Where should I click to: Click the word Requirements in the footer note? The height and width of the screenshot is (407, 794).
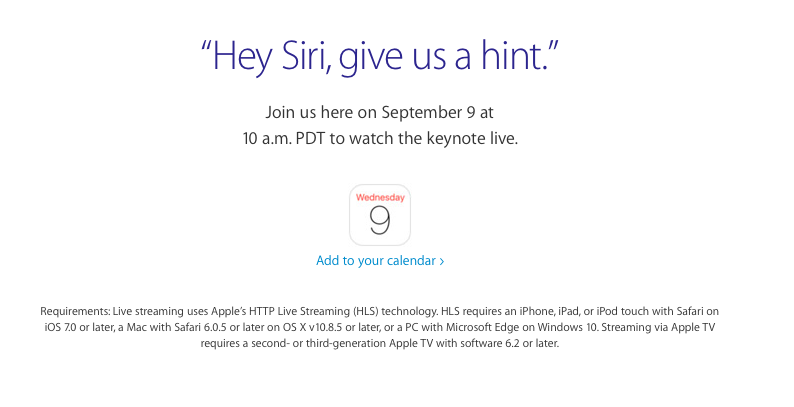(x=74, y=311)
